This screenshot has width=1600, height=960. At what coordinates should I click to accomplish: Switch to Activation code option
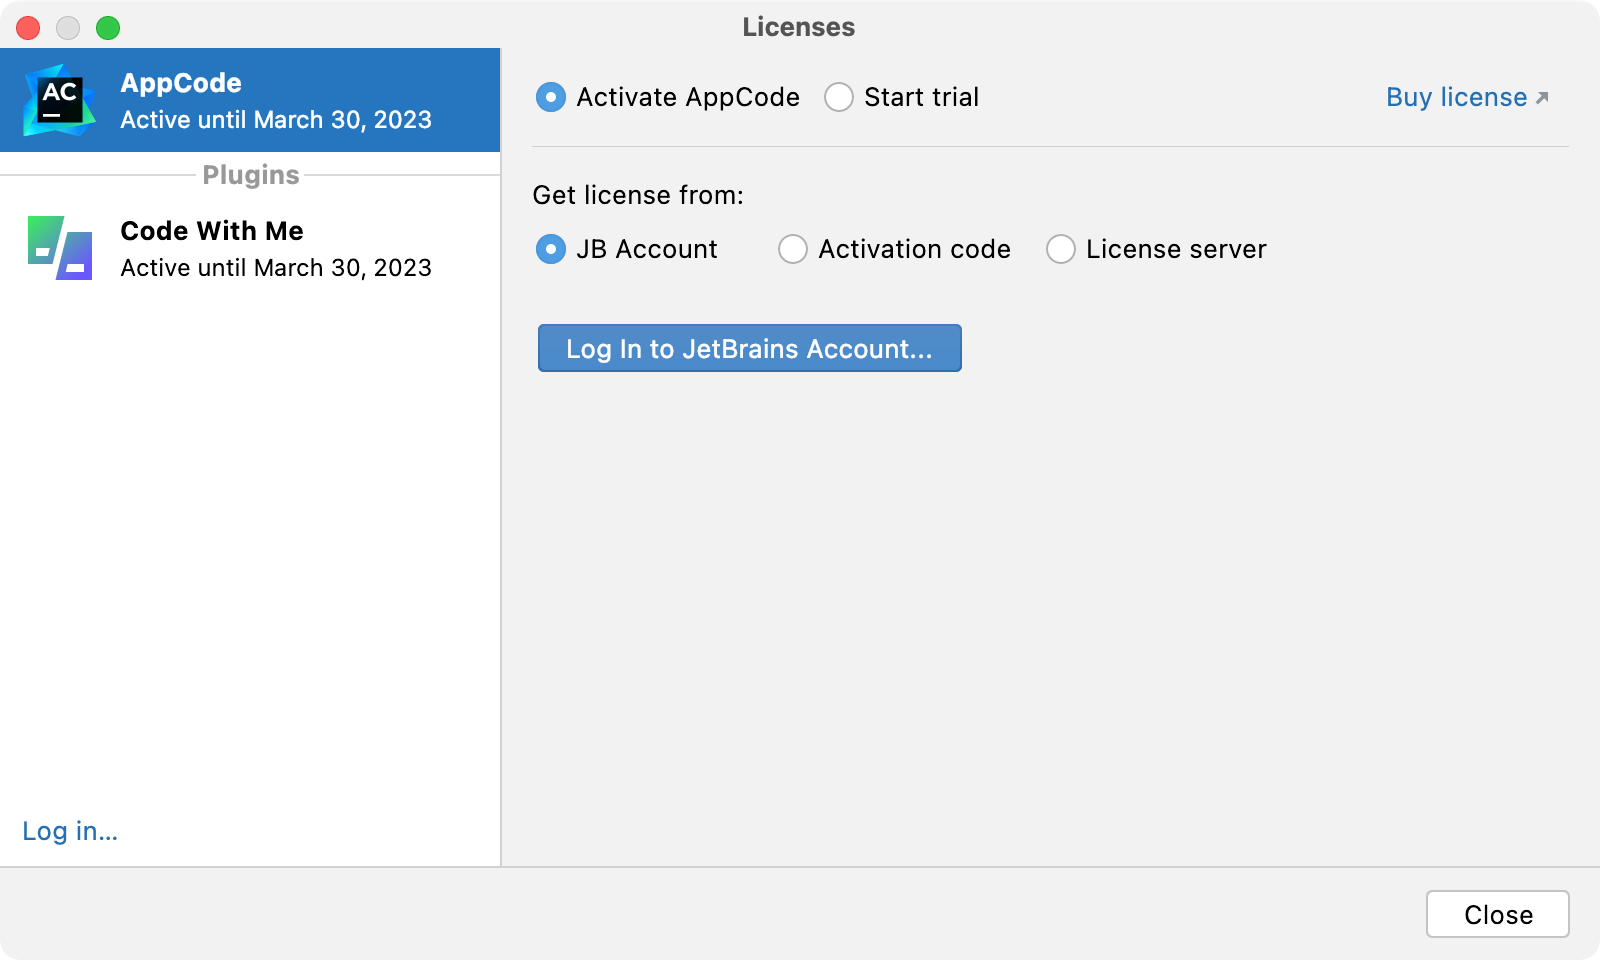[793, 249]
